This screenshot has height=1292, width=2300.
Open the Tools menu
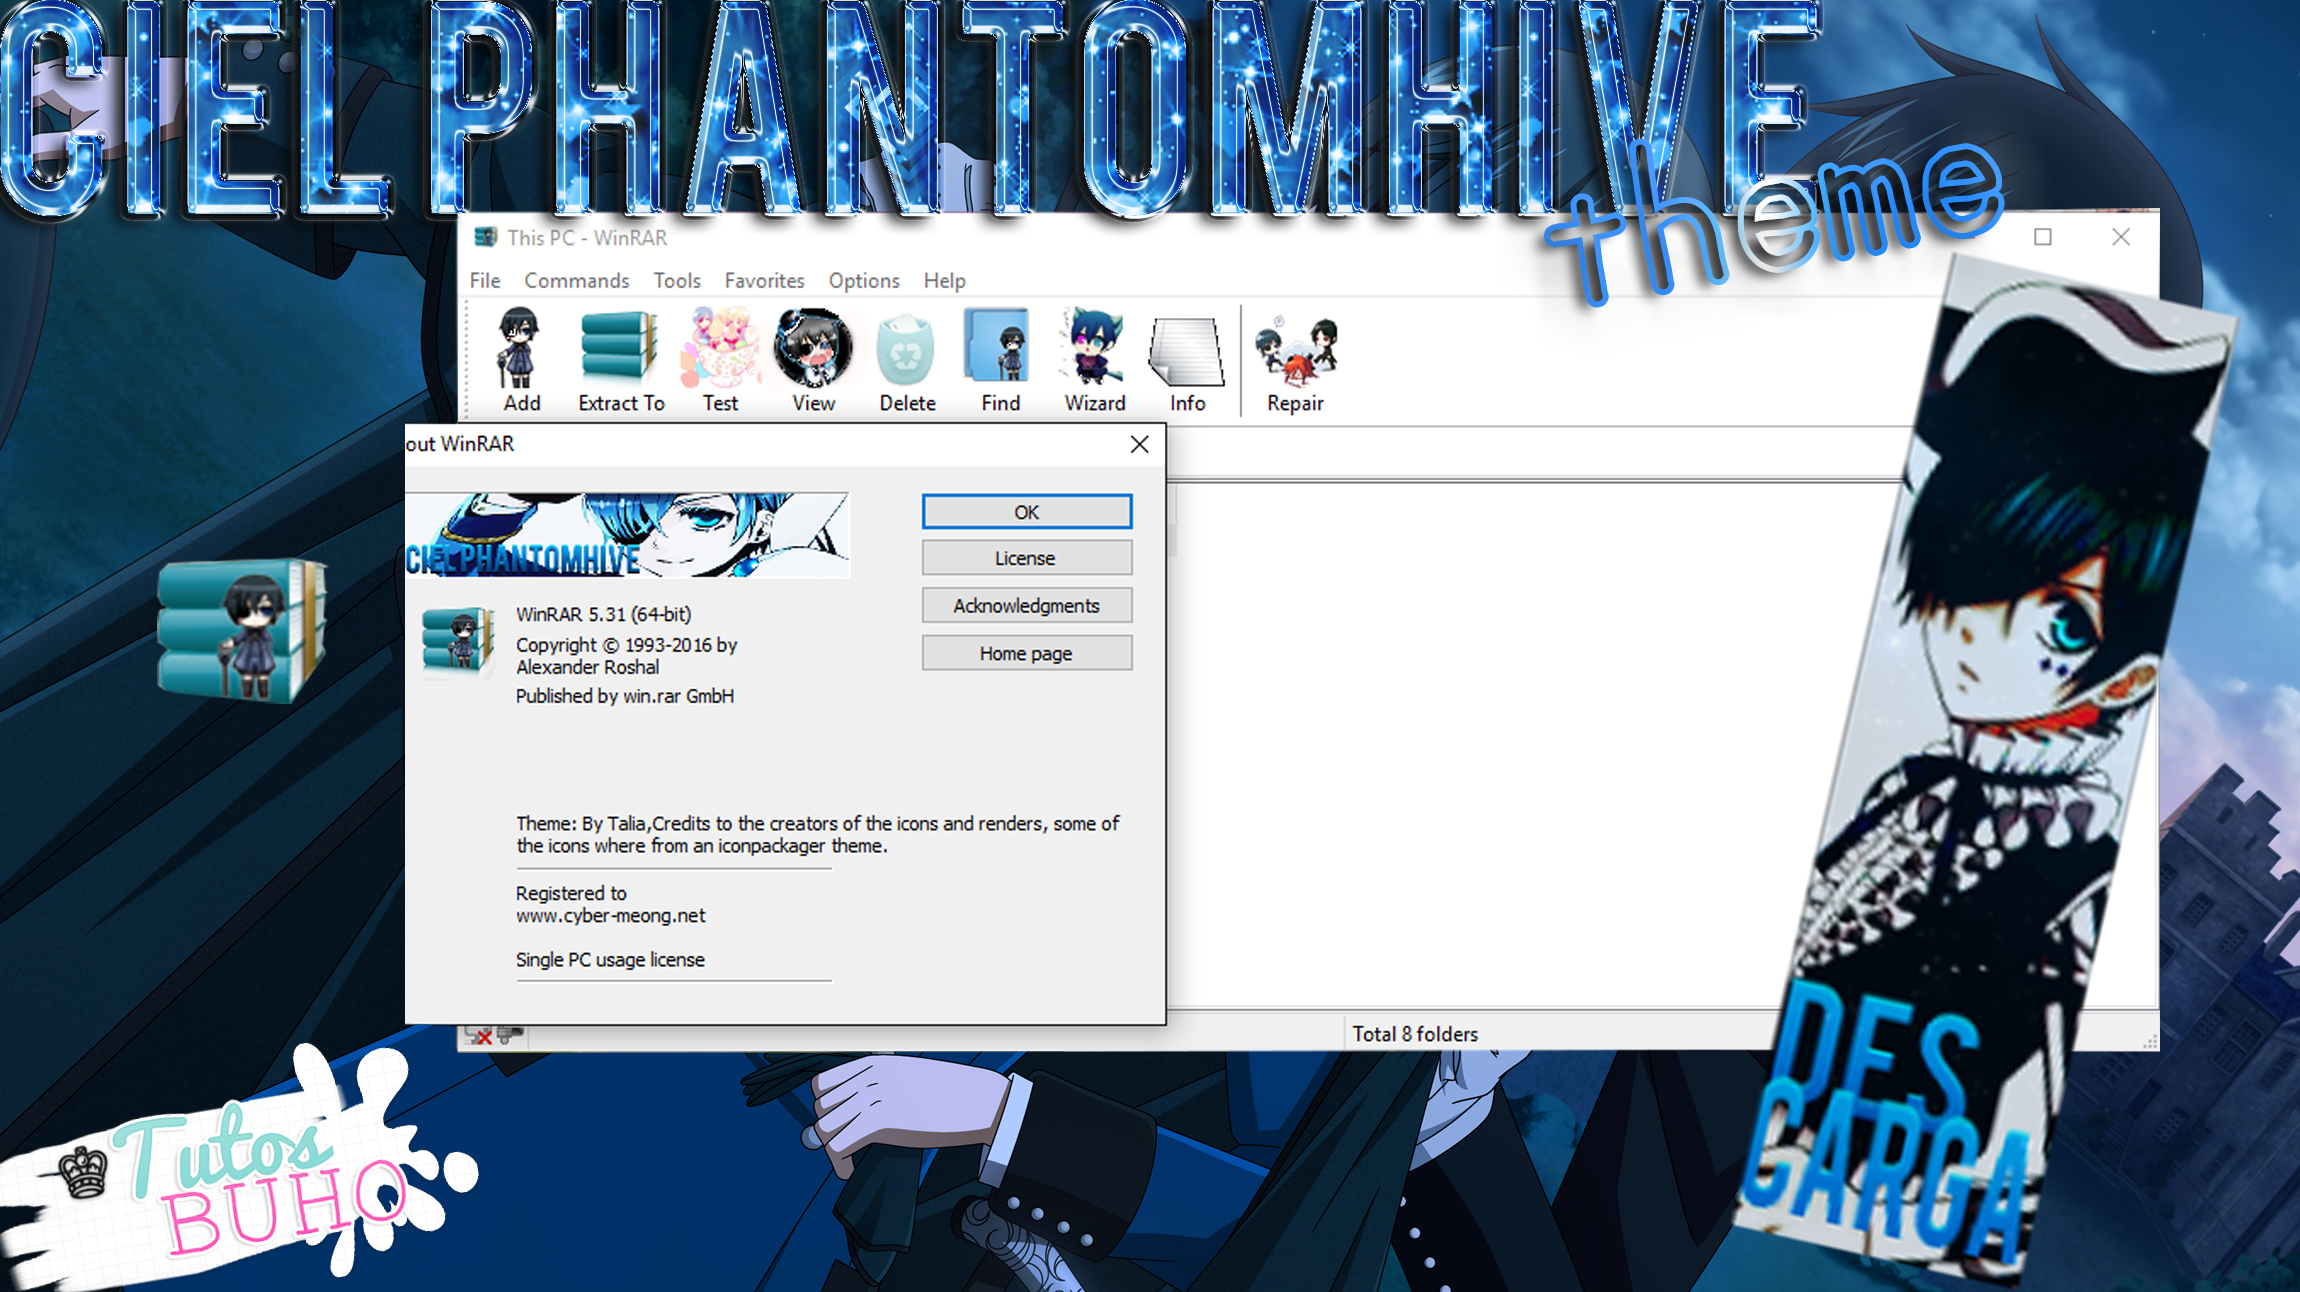[x=677, y=281]
